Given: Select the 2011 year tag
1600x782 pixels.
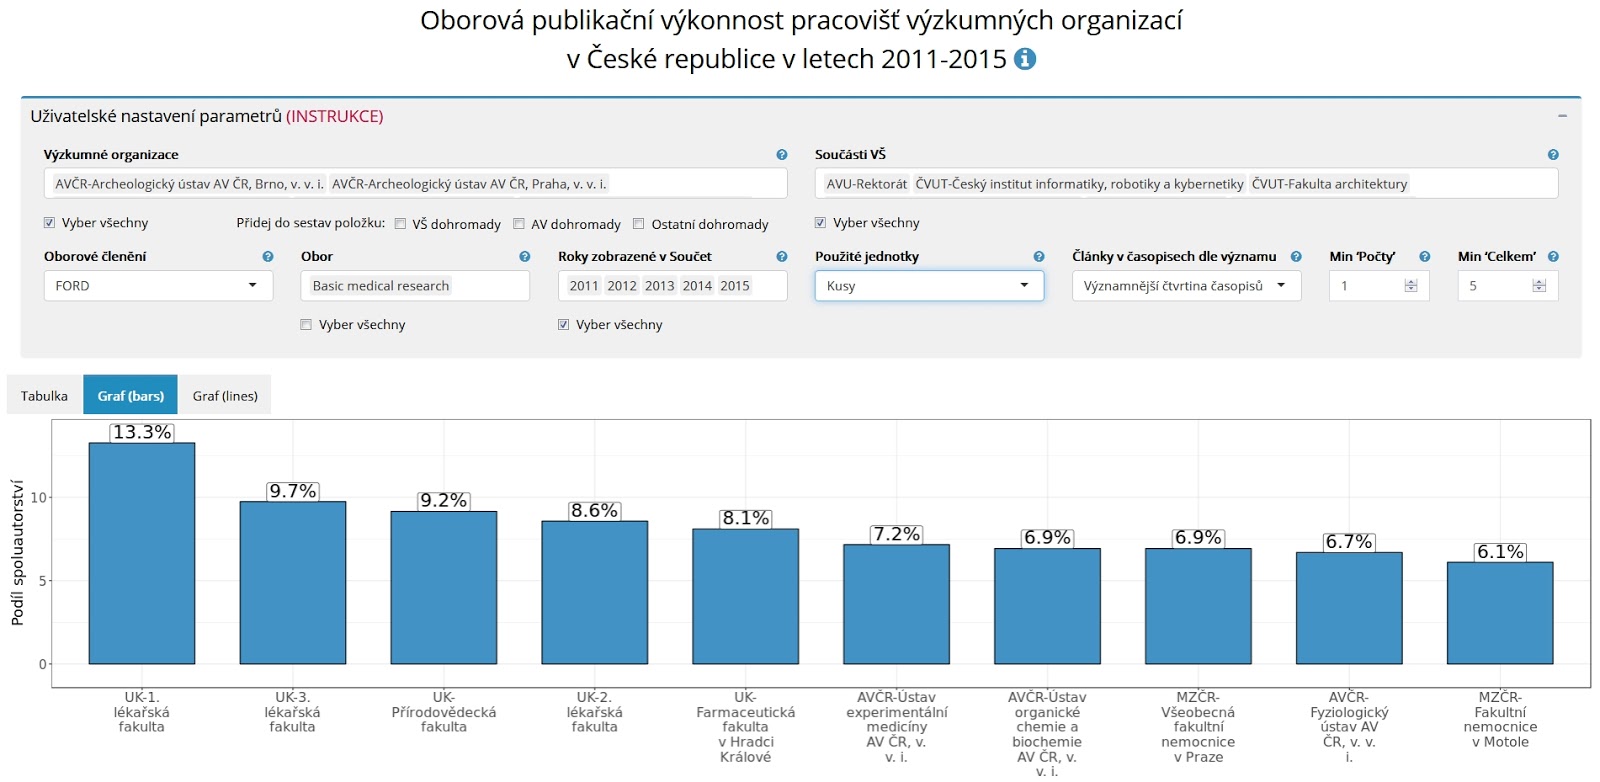Looking at the screenshot, I should (x=584, y=286).
